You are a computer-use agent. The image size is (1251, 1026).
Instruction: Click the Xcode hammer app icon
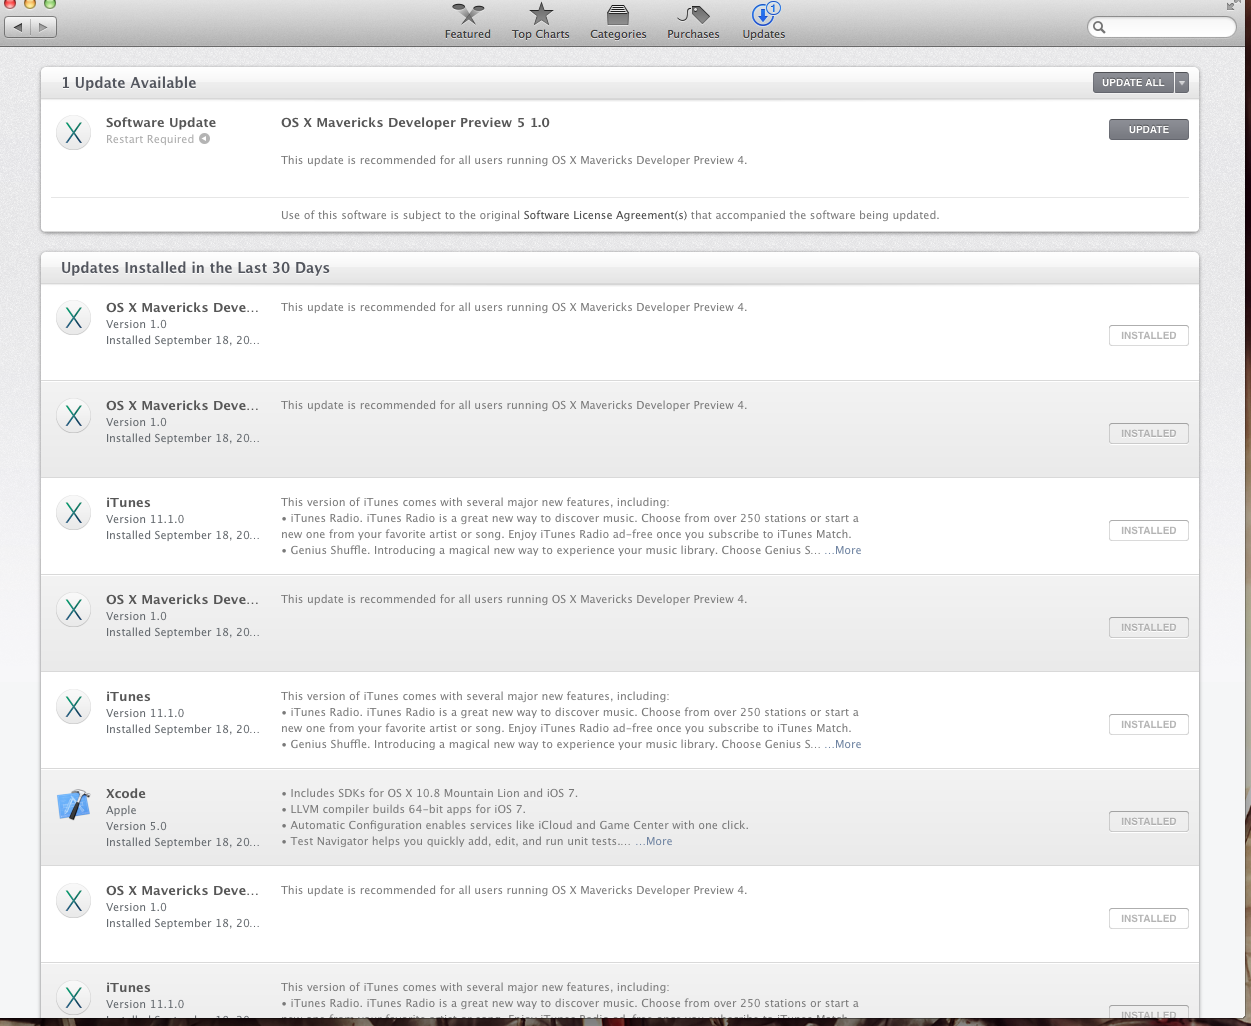point(74,804)
